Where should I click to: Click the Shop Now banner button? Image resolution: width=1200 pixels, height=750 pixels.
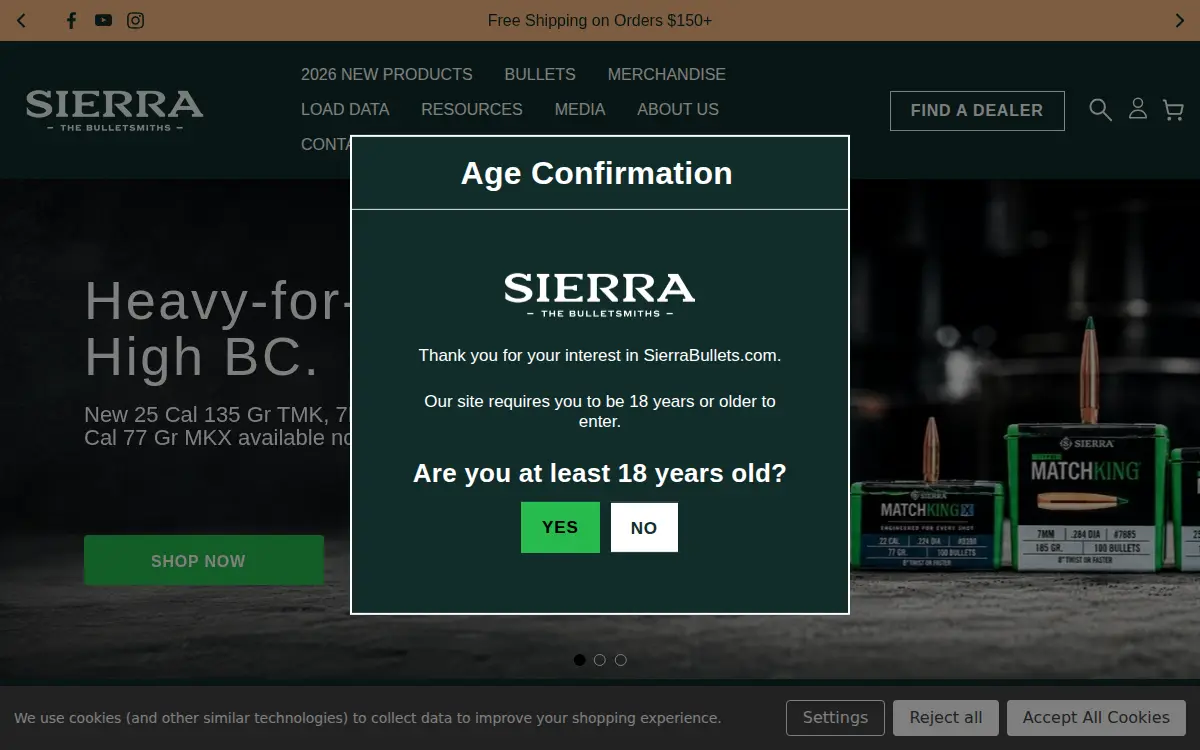(x=204, y=560)
